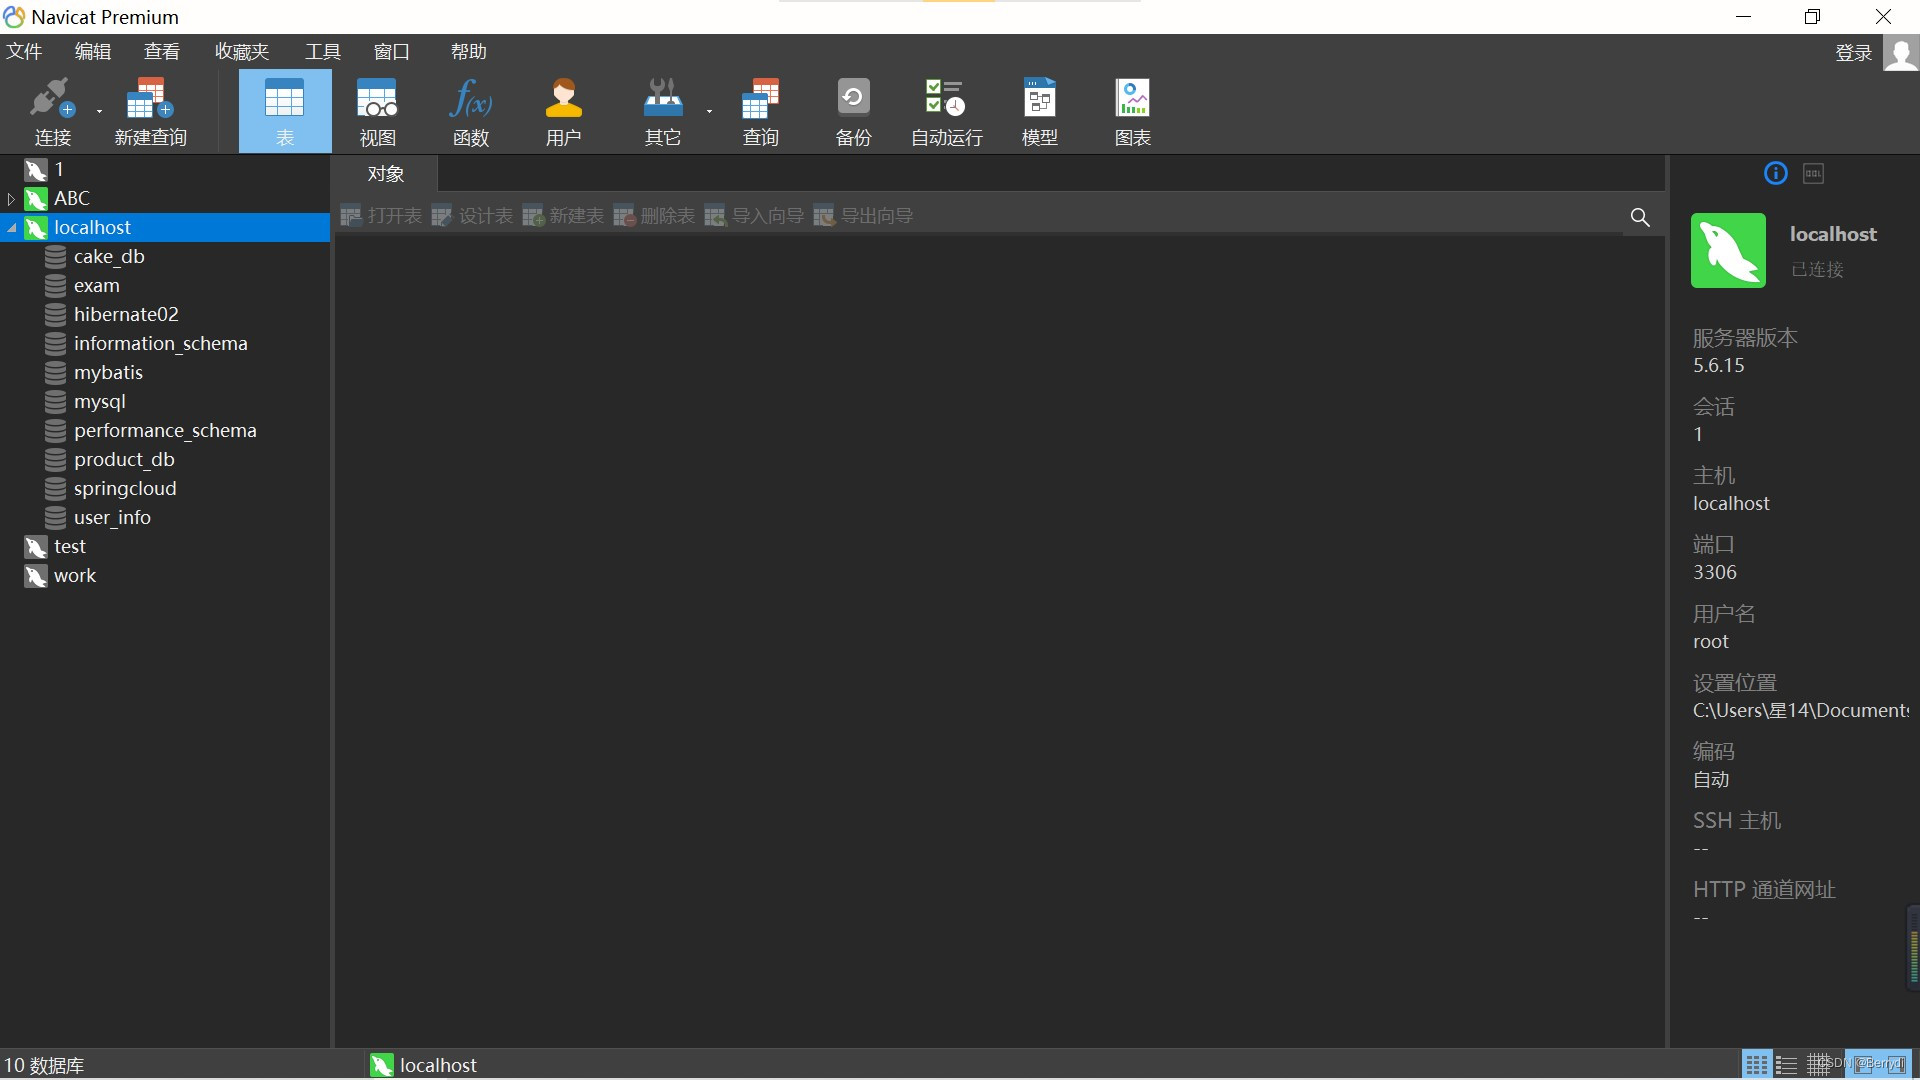Select the product_db database

pyautogui.click(x=123, y=458)
